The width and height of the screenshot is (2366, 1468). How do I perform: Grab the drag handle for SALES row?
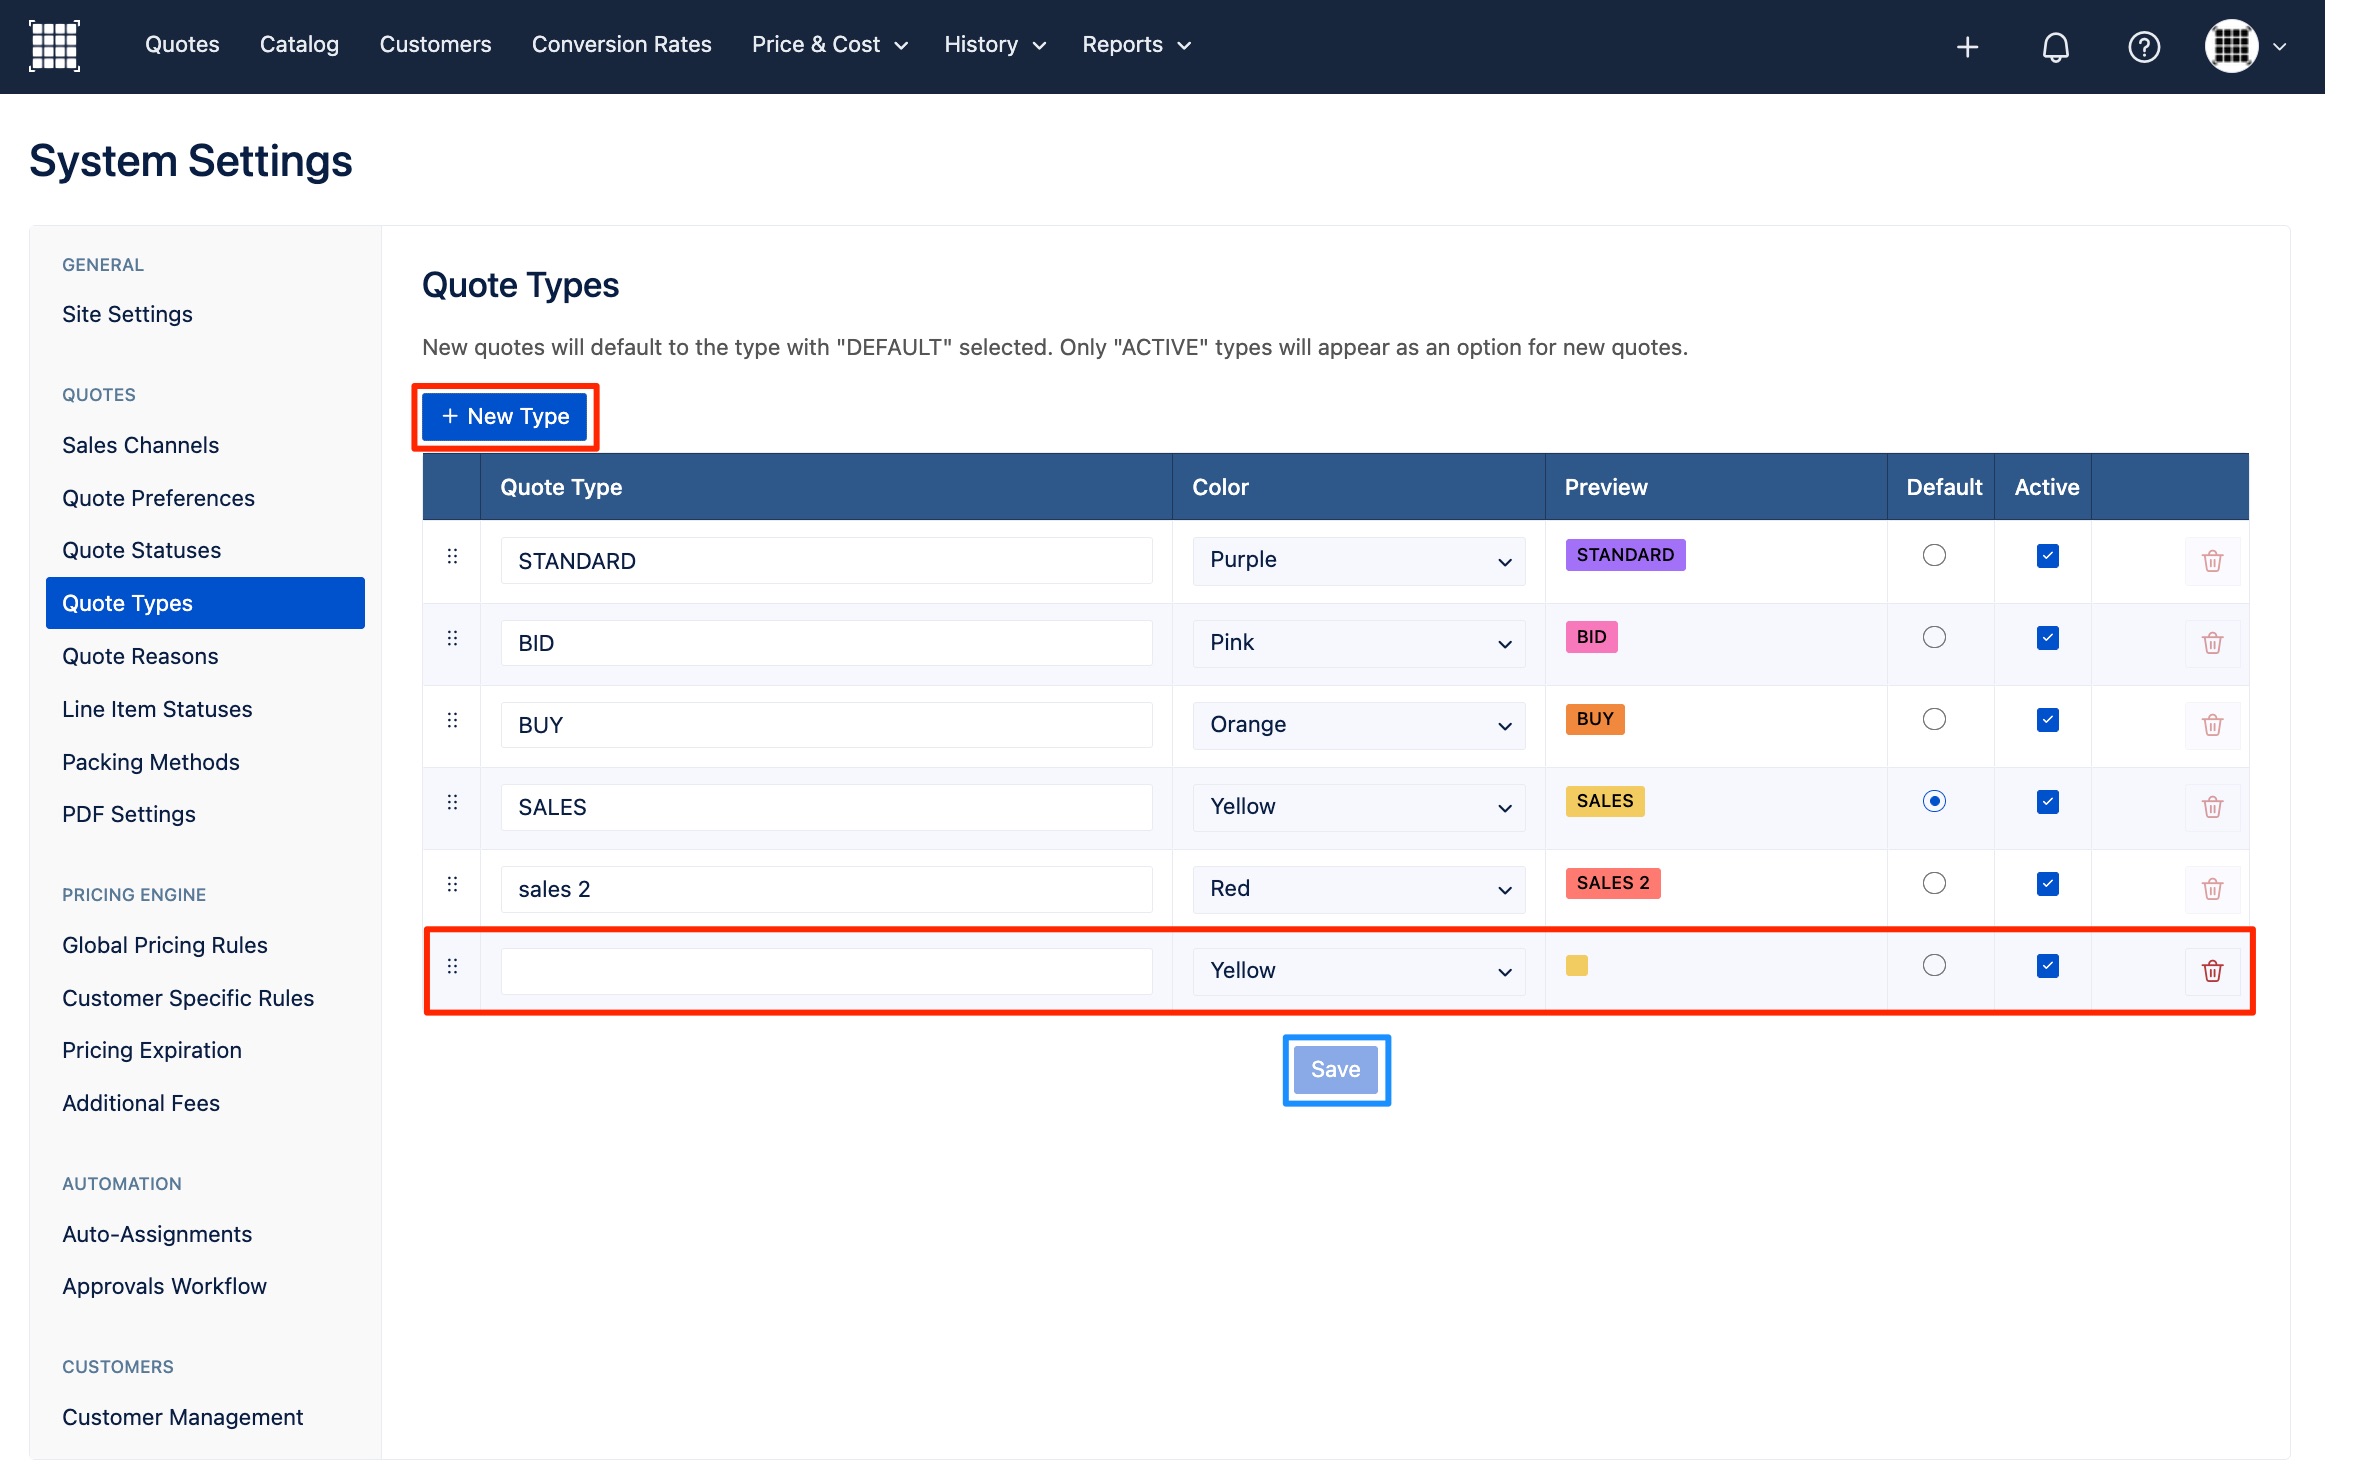pyautogui.click(x=452, y=802)
